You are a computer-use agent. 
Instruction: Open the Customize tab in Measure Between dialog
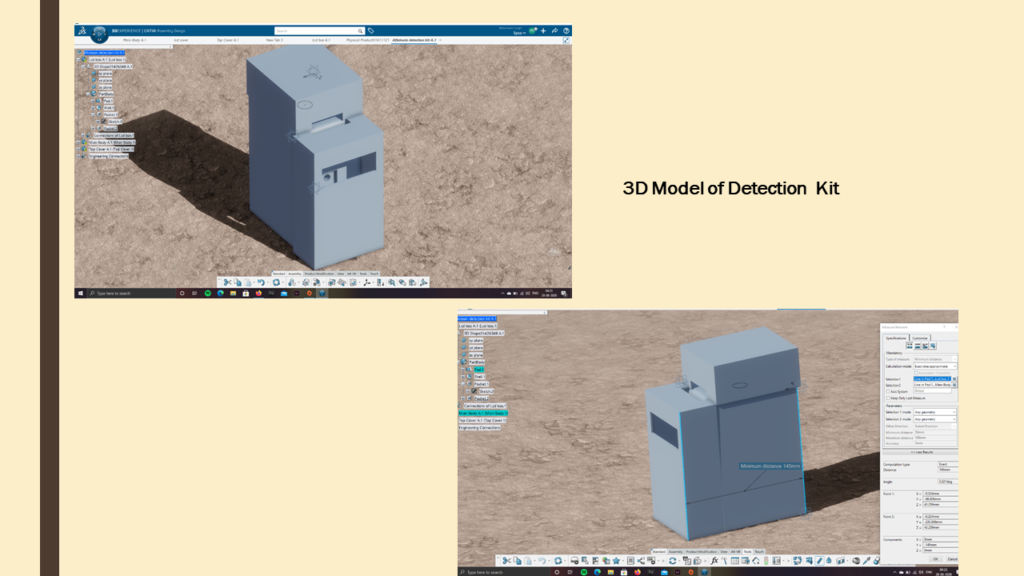click(x=920, y=338)
